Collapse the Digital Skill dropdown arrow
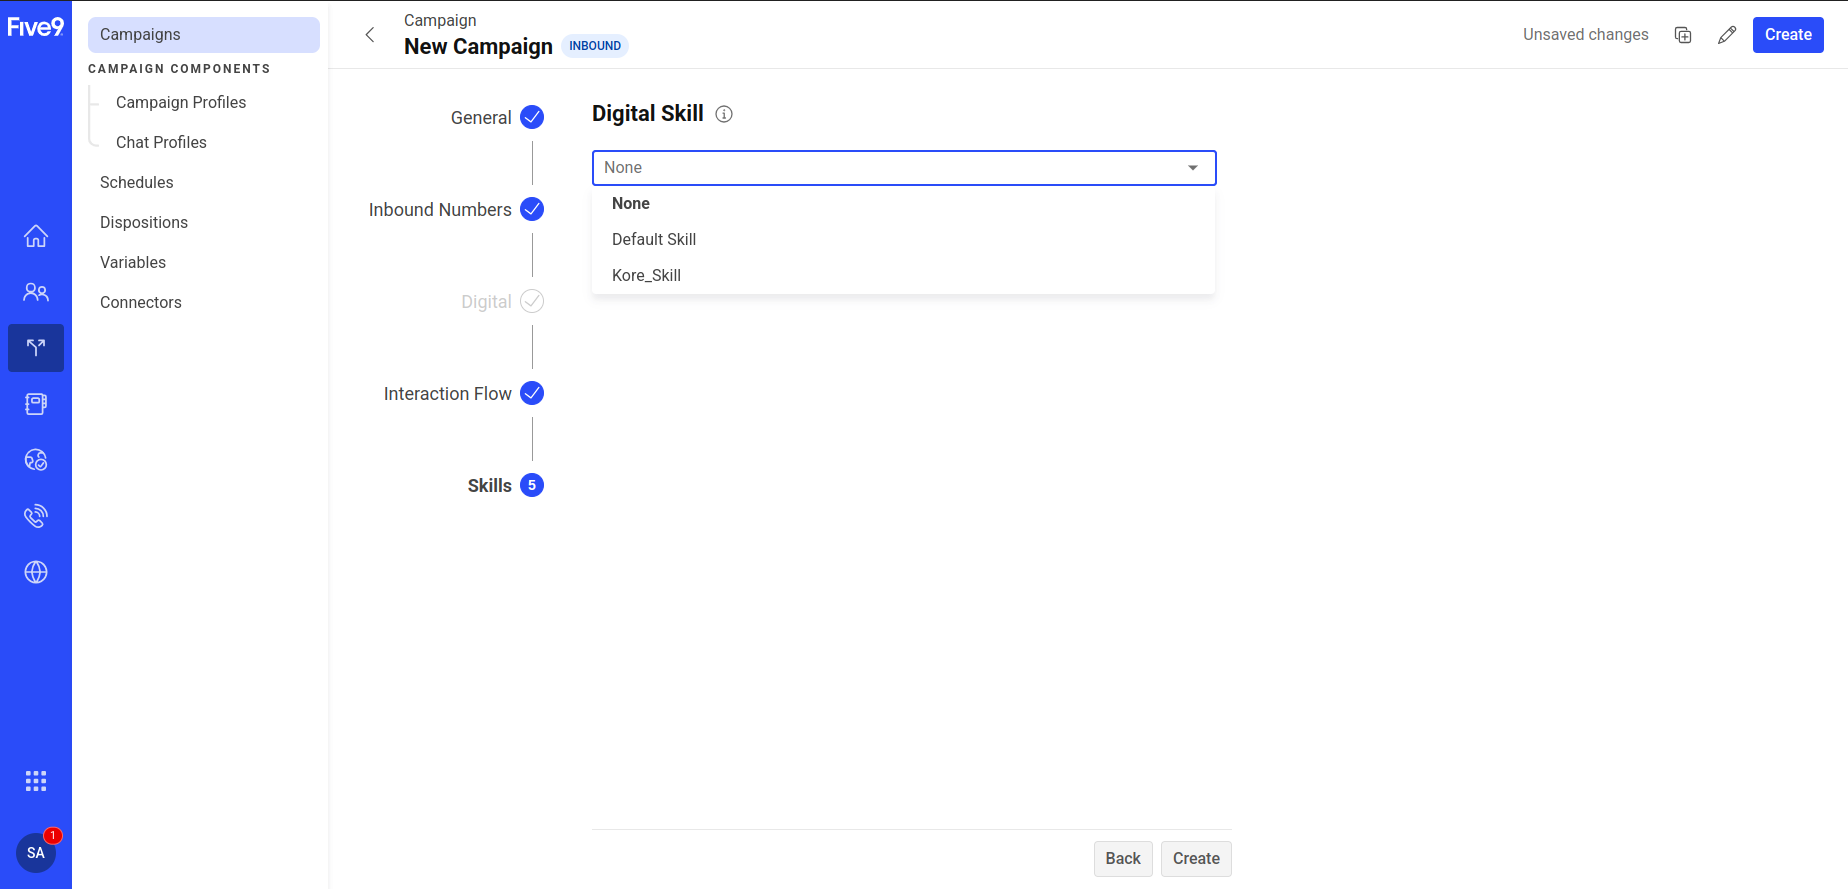Viewport: 1848px width, 889px height. (x=1193, y=168)
